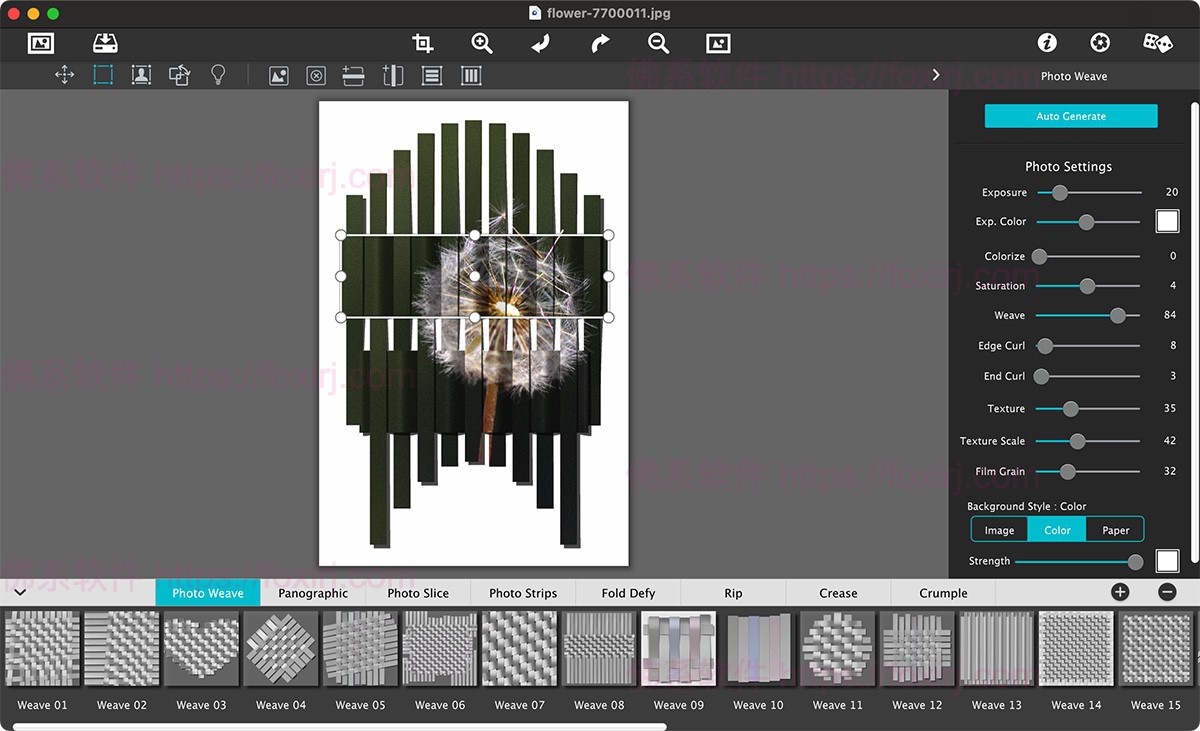This screenshot has width=1200, height=731.
Task: Open the Exp. Color swatch
Action: pyautogui.click(x=1167, y=220)
